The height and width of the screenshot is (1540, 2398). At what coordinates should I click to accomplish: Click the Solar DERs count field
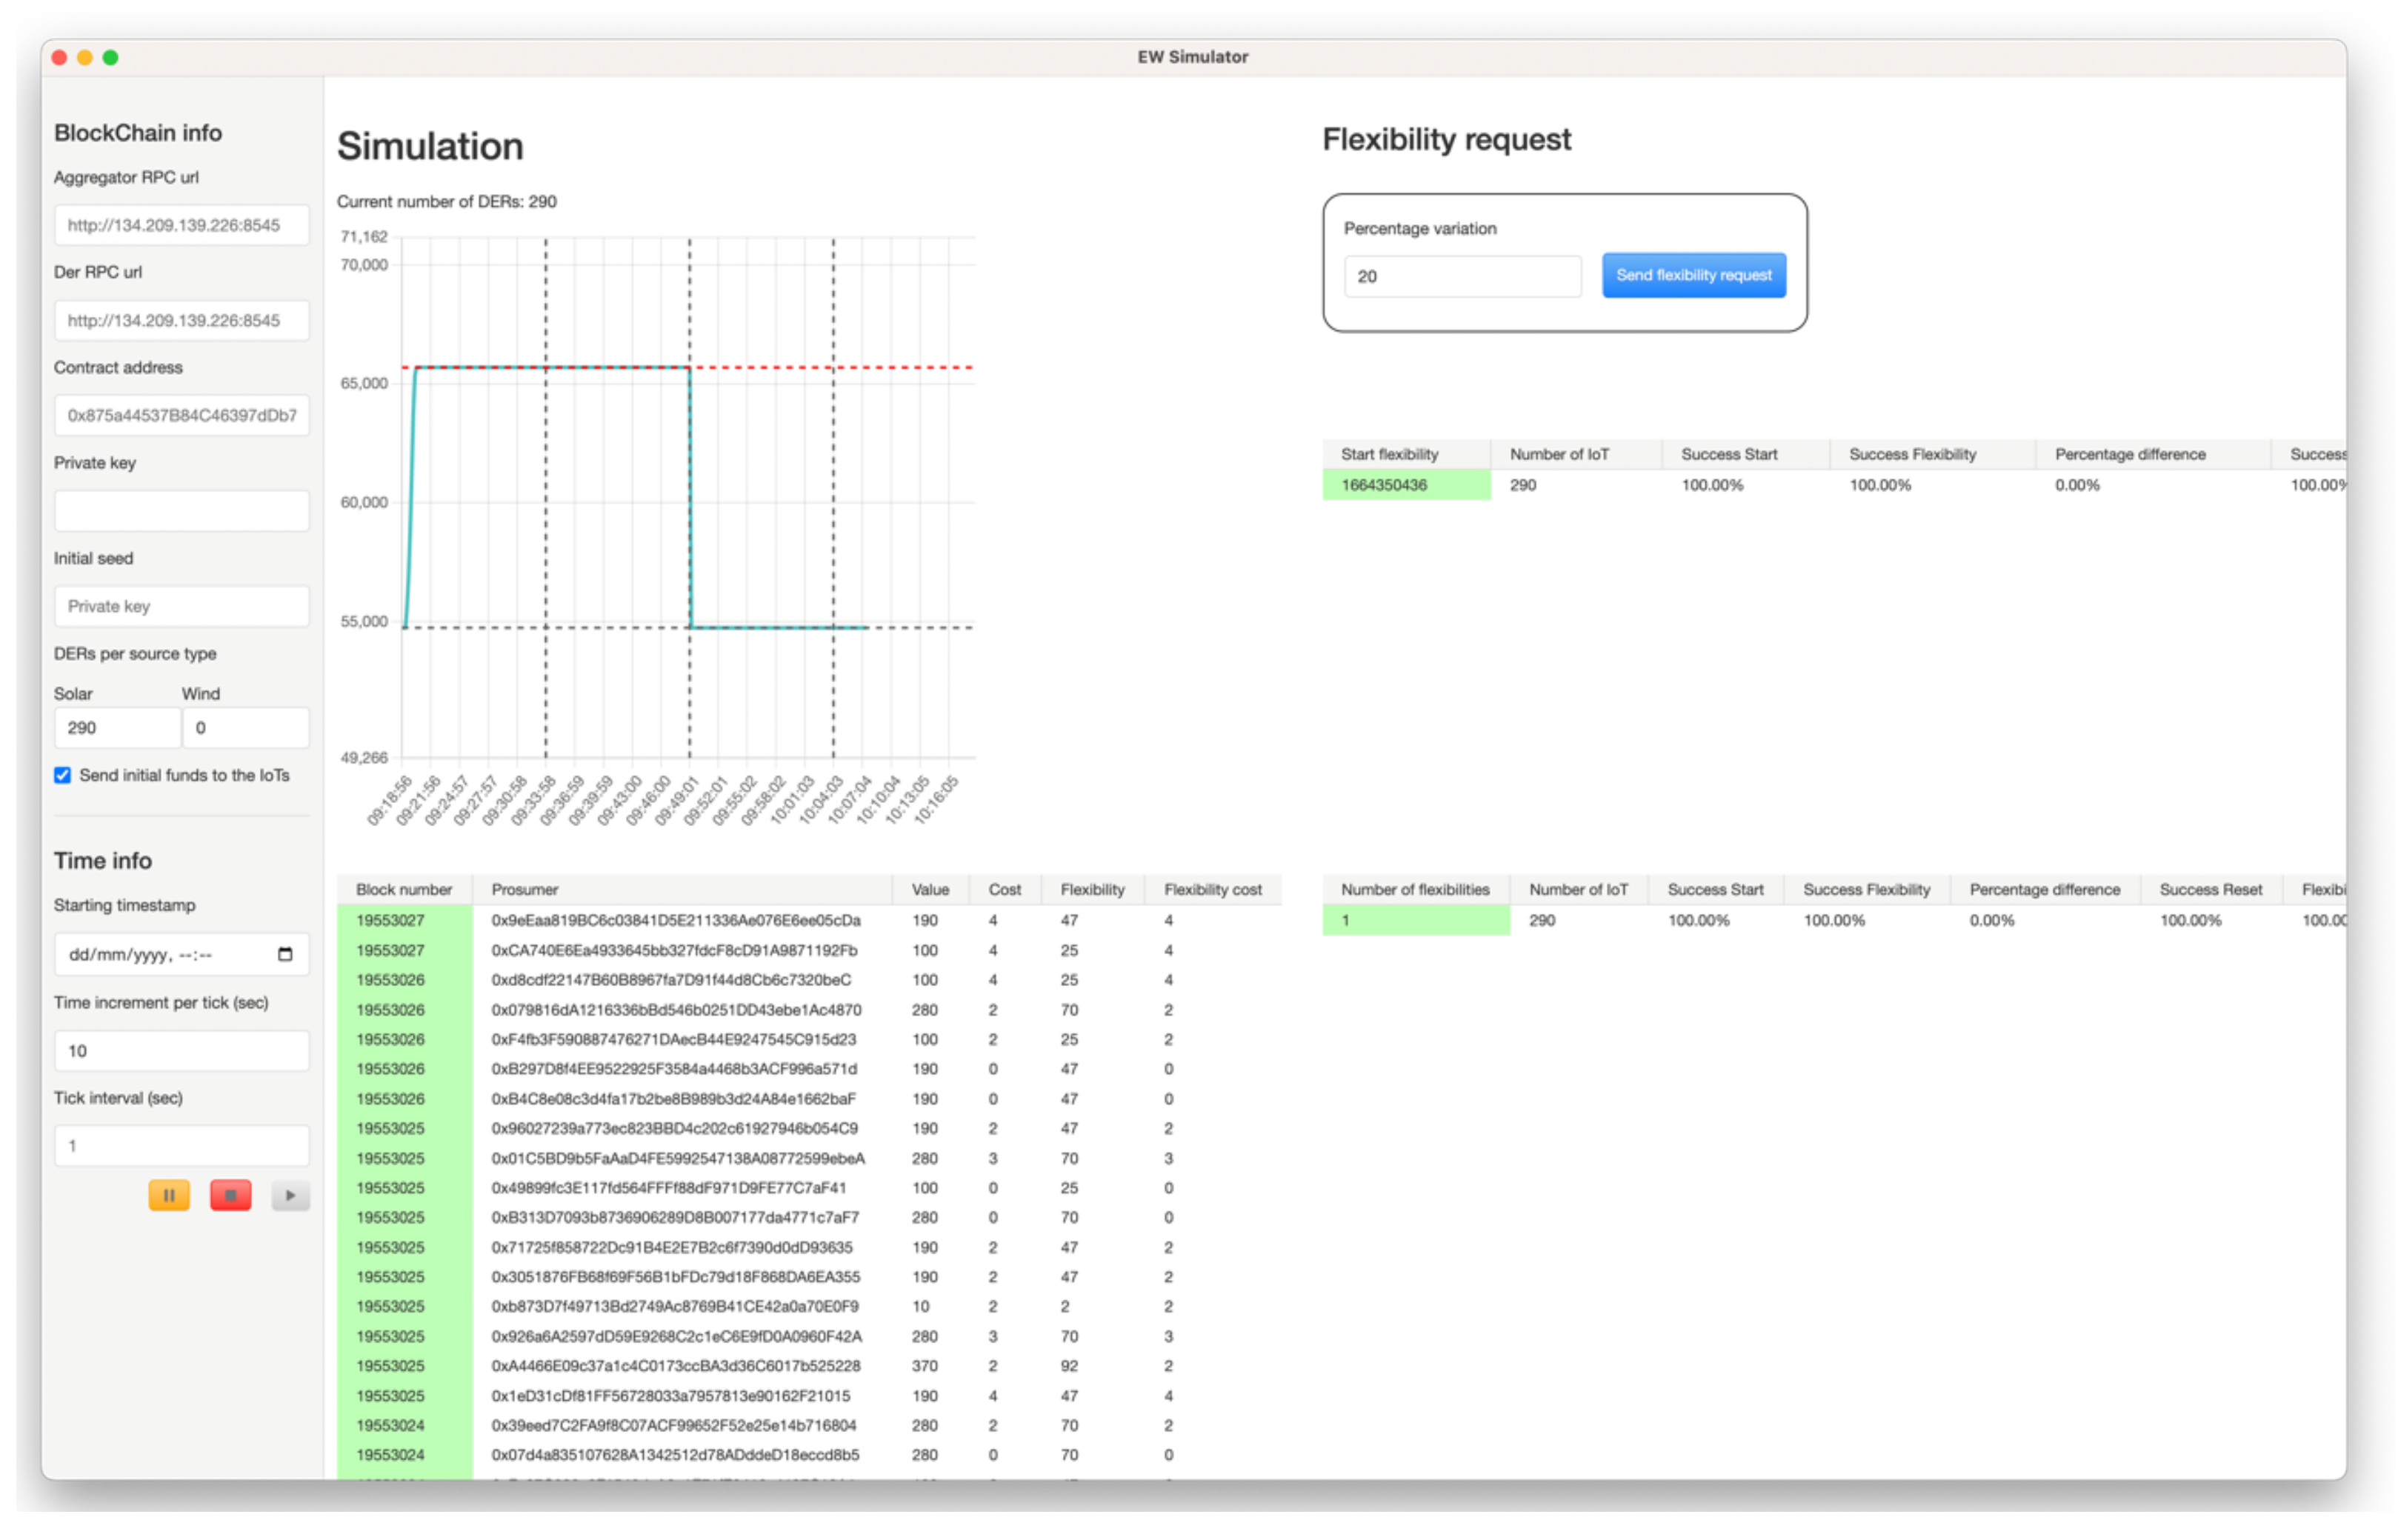[x=116, y=728]
